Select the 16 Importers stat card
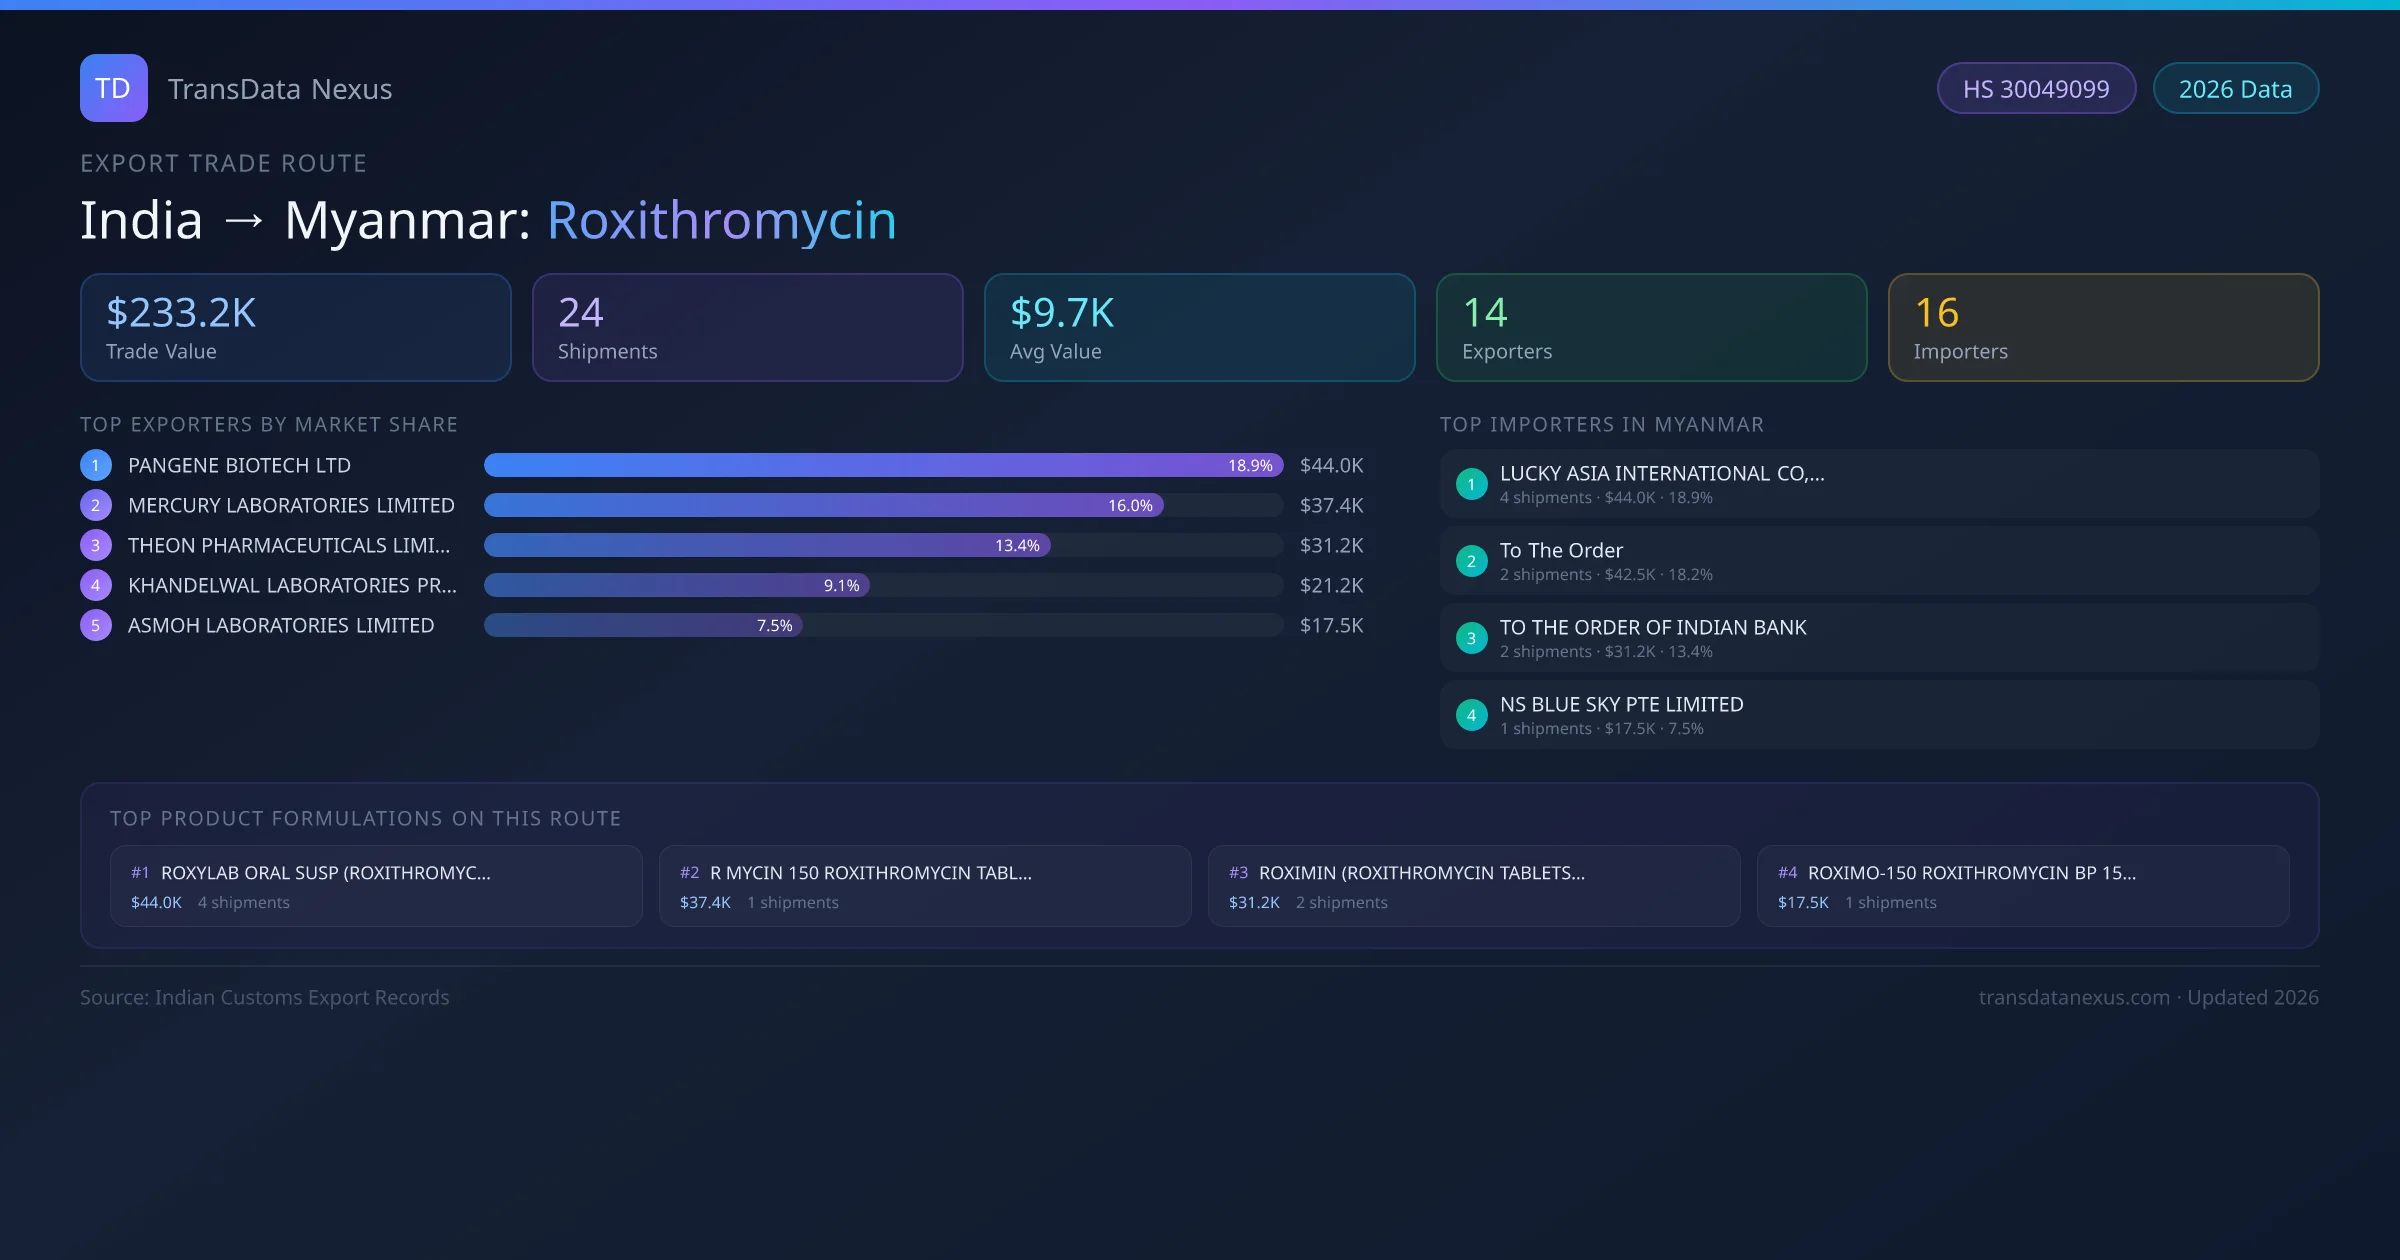The height and width of the screenshot is (1260, 2400). coord(2103,327)
